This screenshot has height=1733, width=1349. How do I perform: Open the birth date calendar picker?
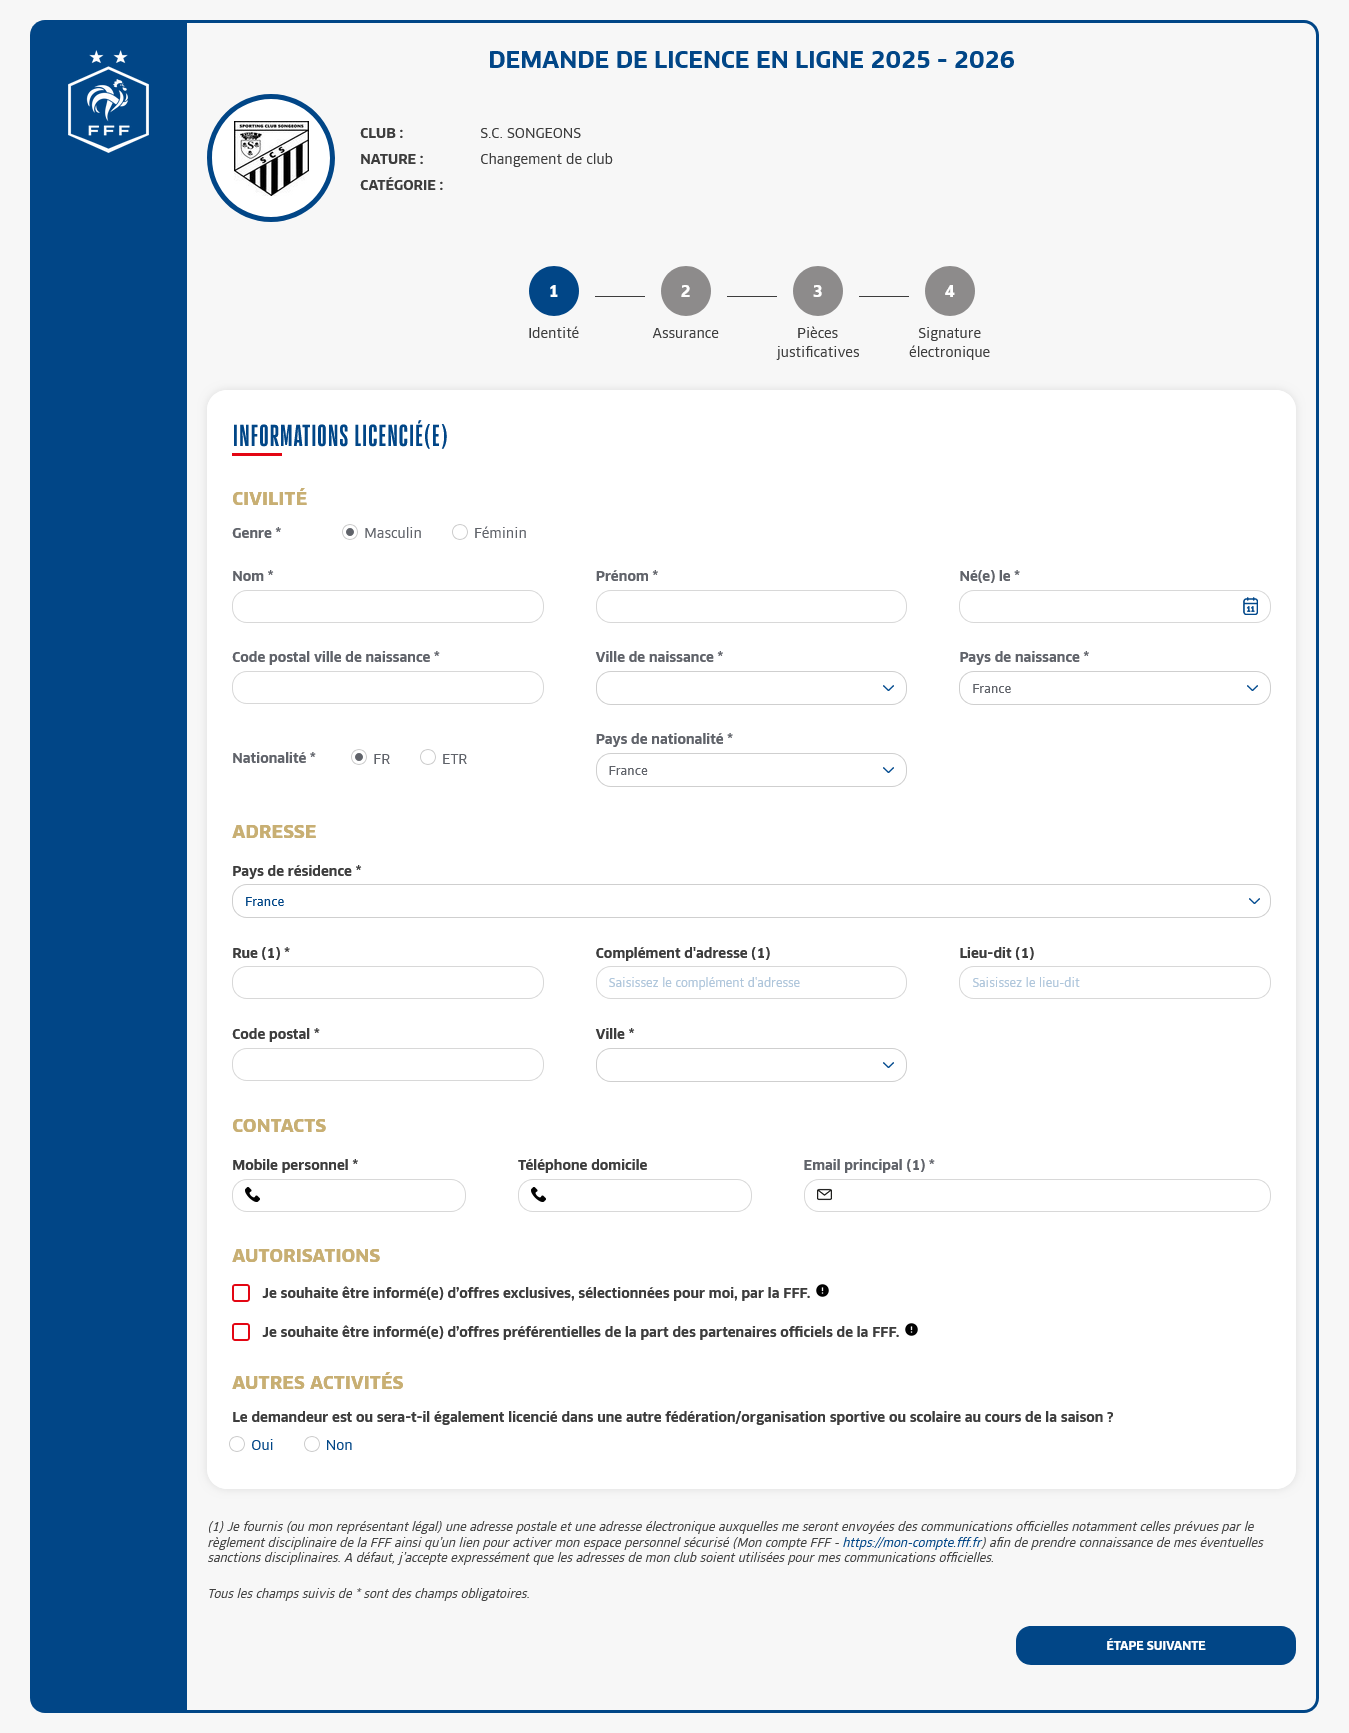[1250, 607]
